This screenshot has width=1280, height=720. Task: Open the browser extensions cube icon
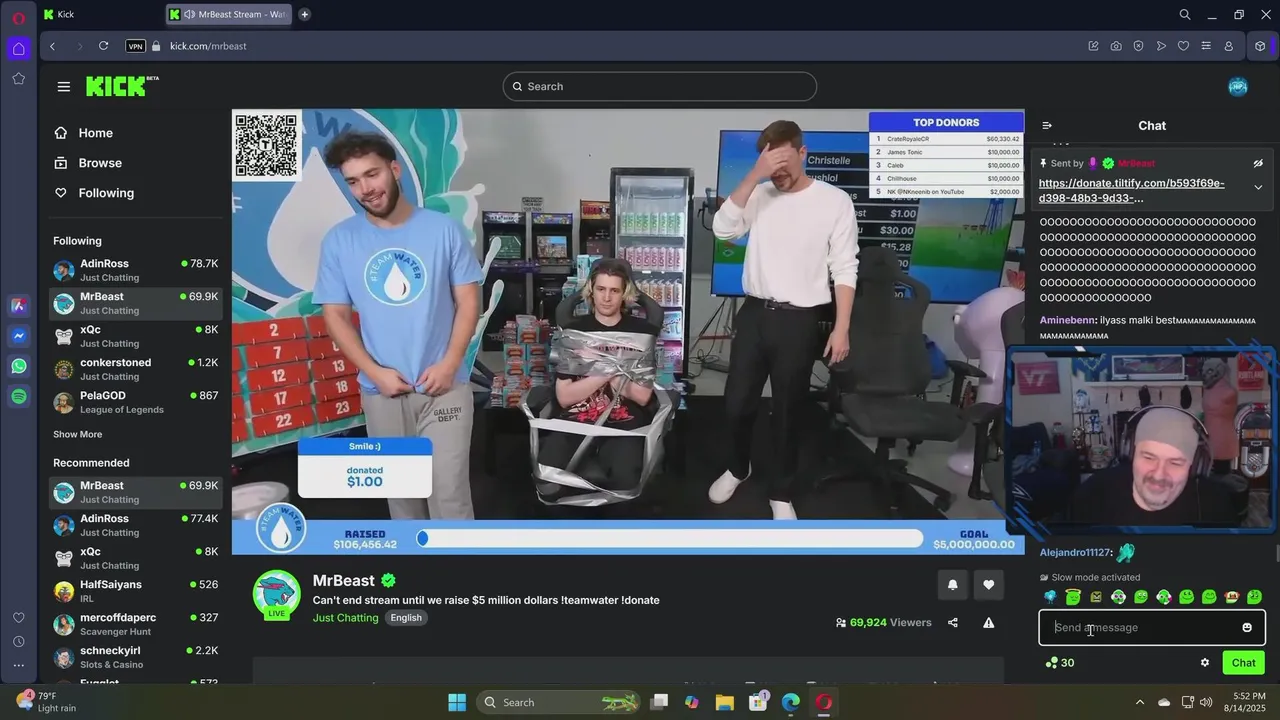[1261, 46]
